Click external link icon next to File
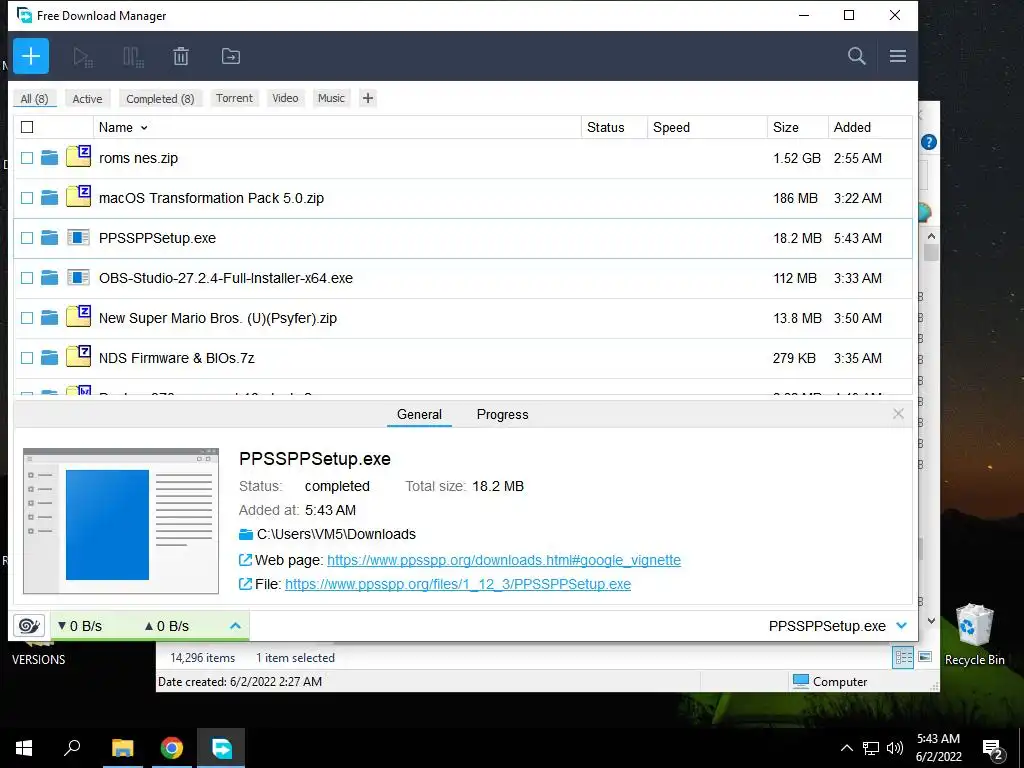 (x=246, y=584)
